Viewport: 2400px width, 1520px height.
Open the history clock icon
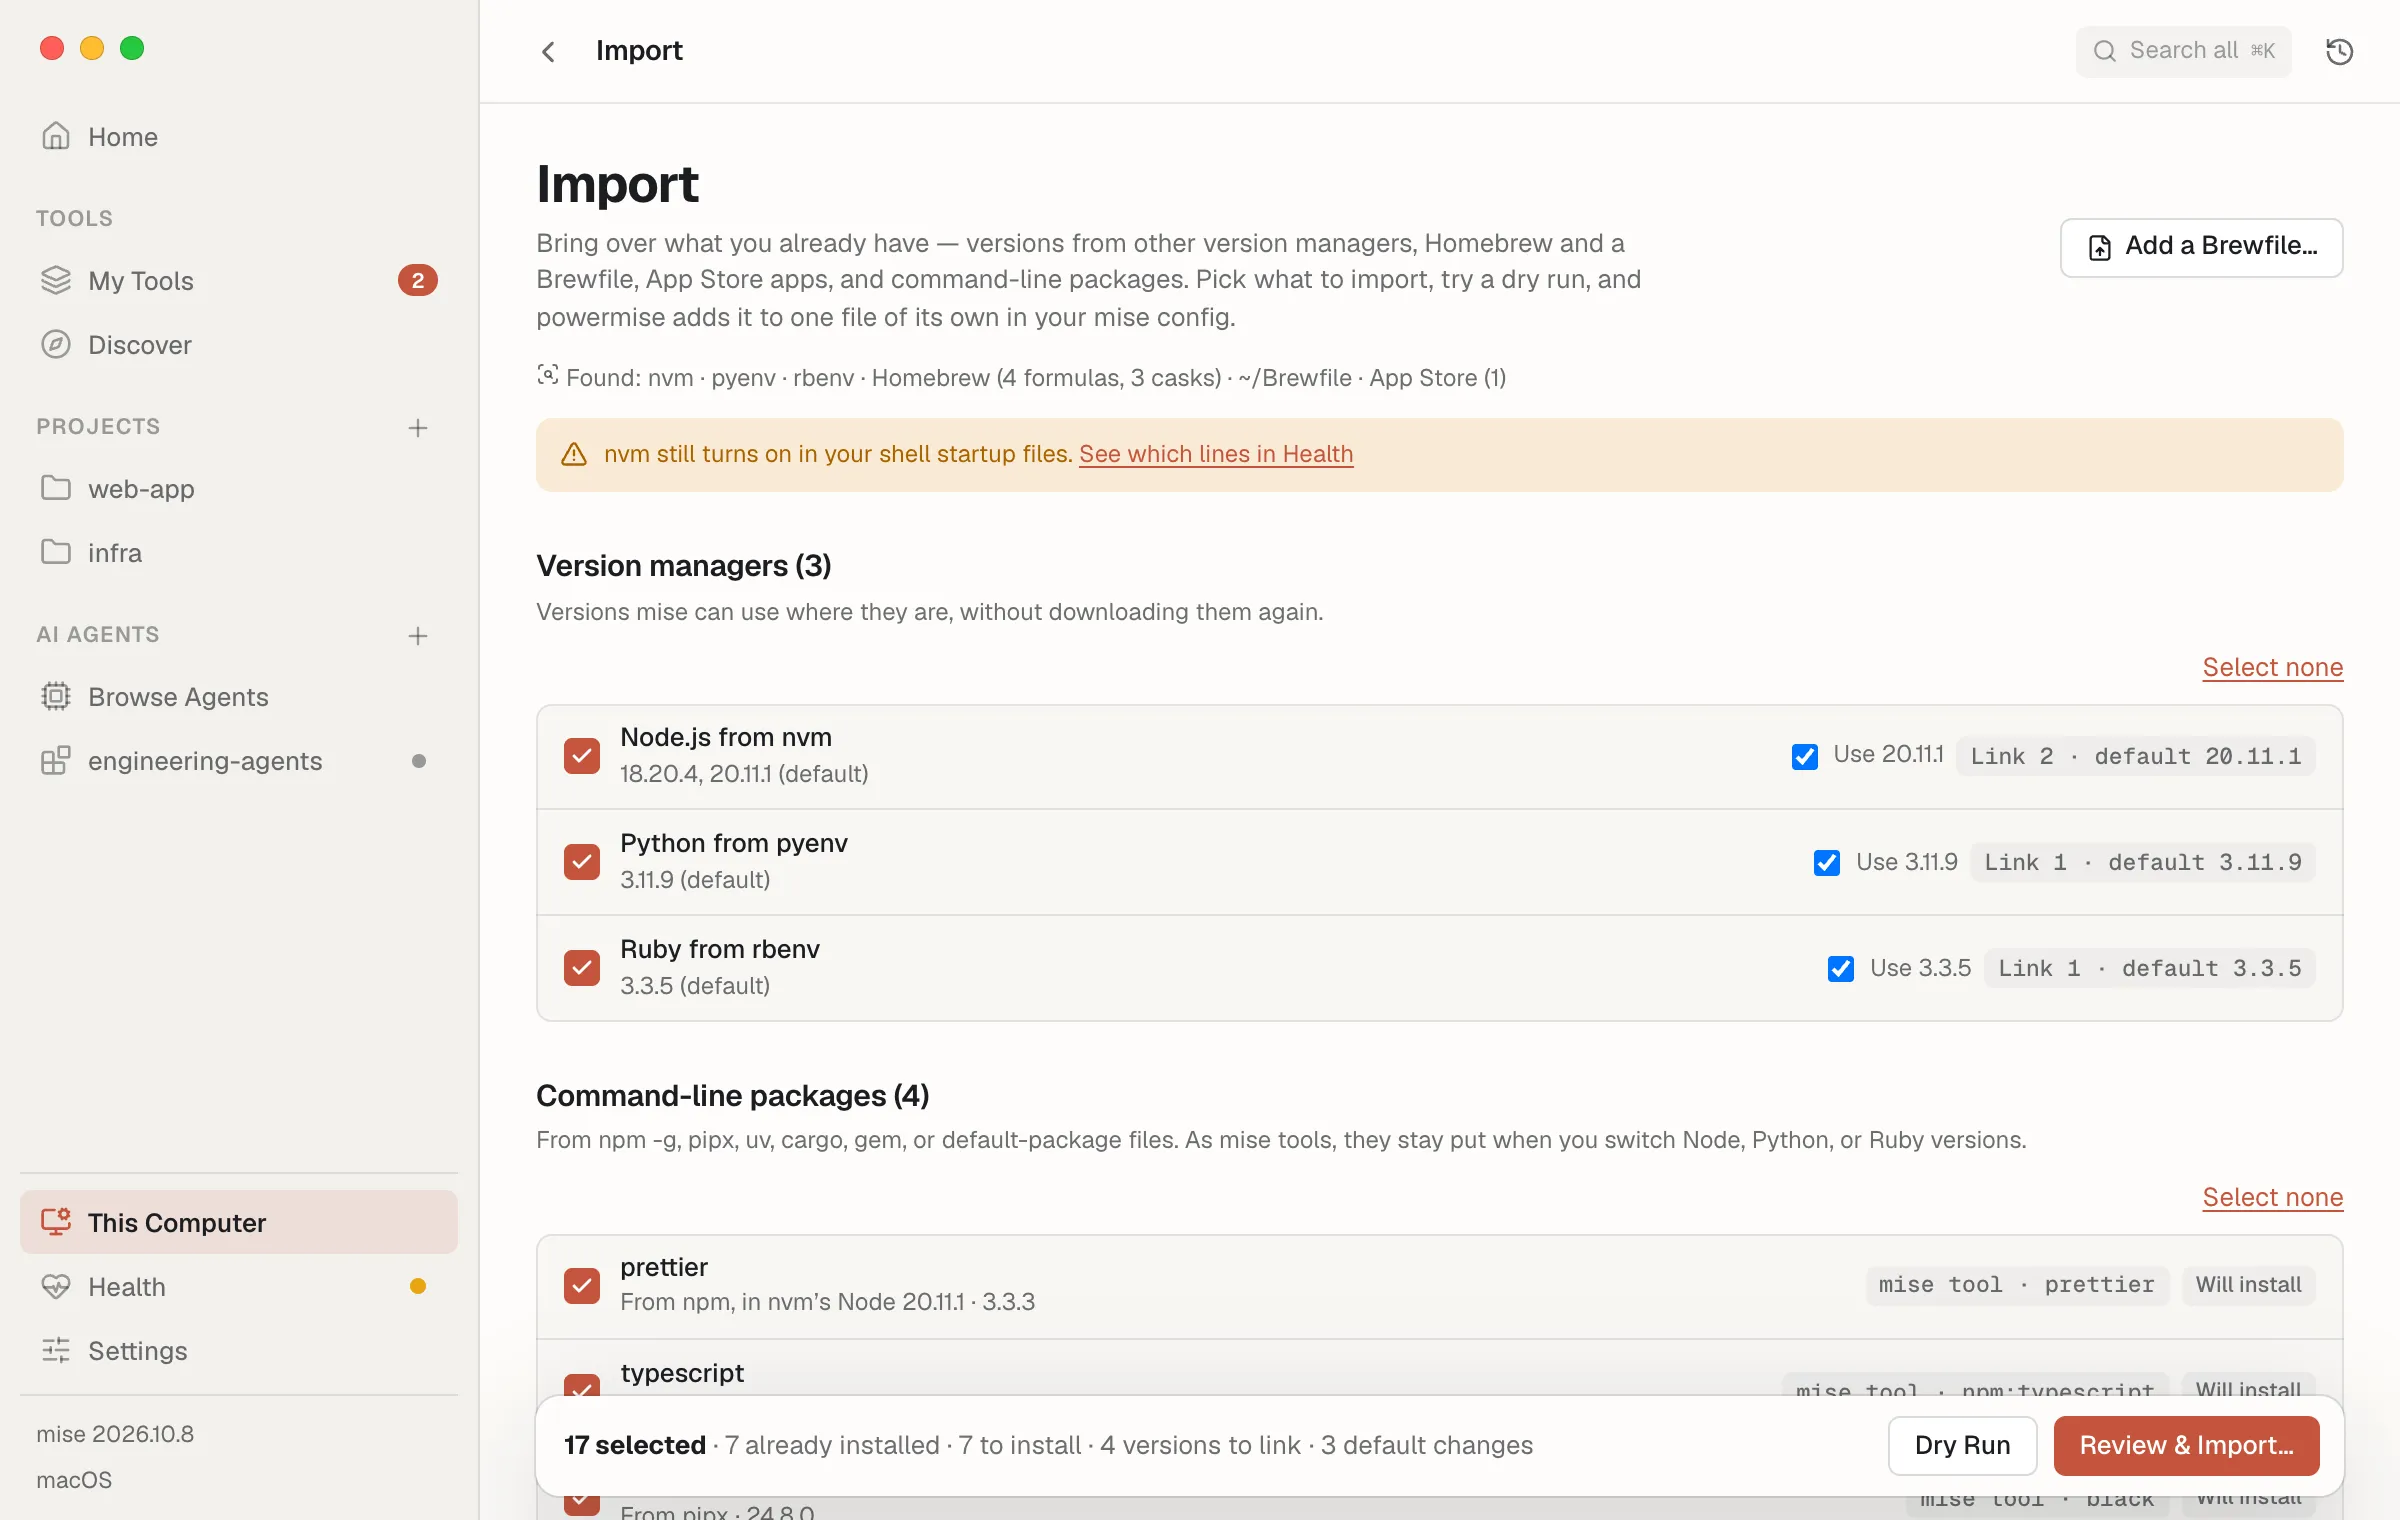[x=2339, y=51]
